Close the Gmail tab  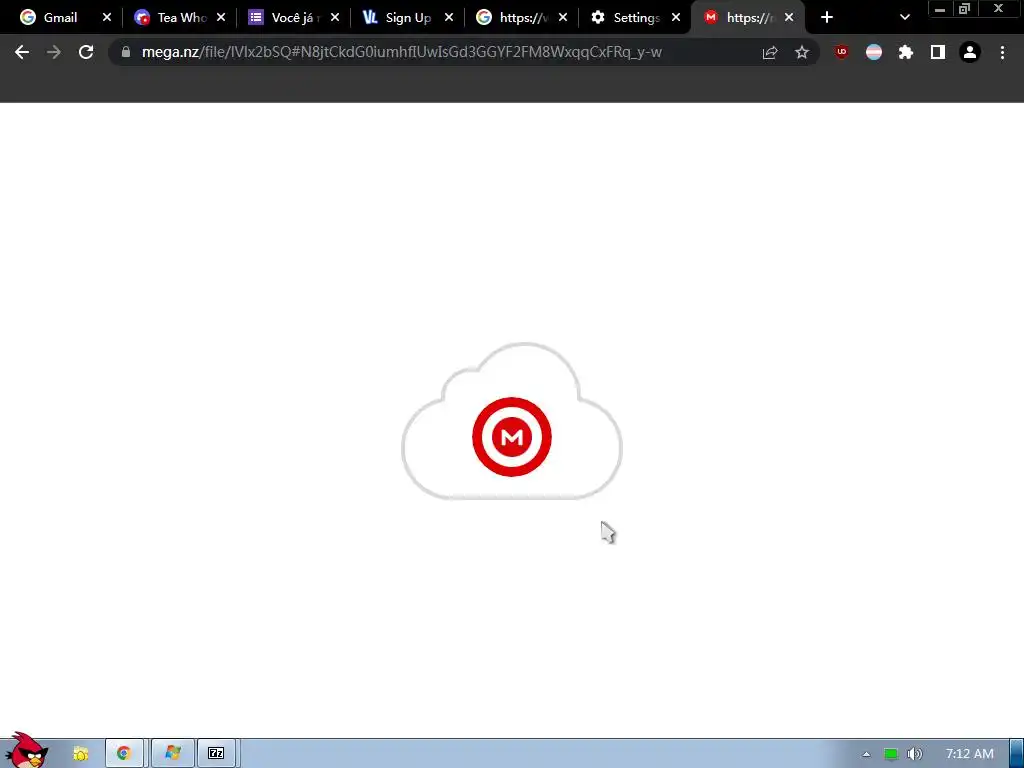click(107, 18)
